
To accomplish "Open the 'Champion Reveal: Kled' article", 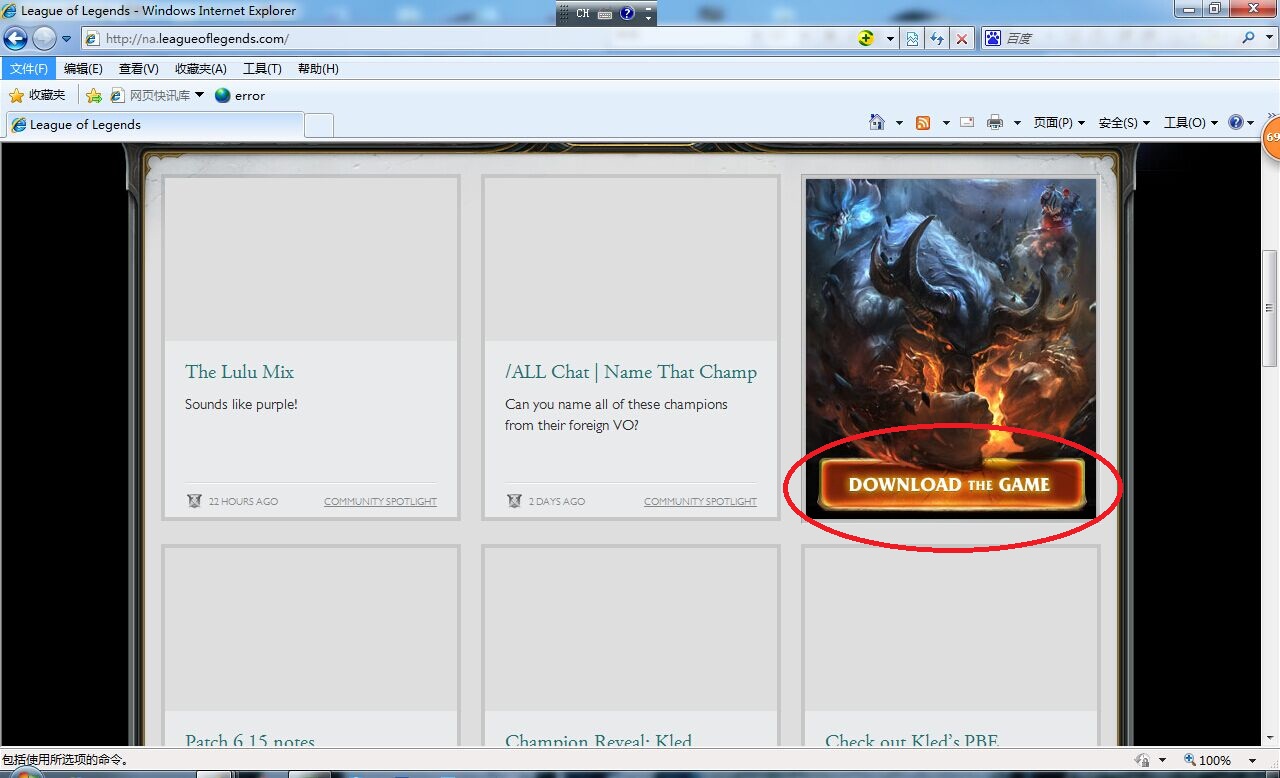I will (x=598, y=741).
